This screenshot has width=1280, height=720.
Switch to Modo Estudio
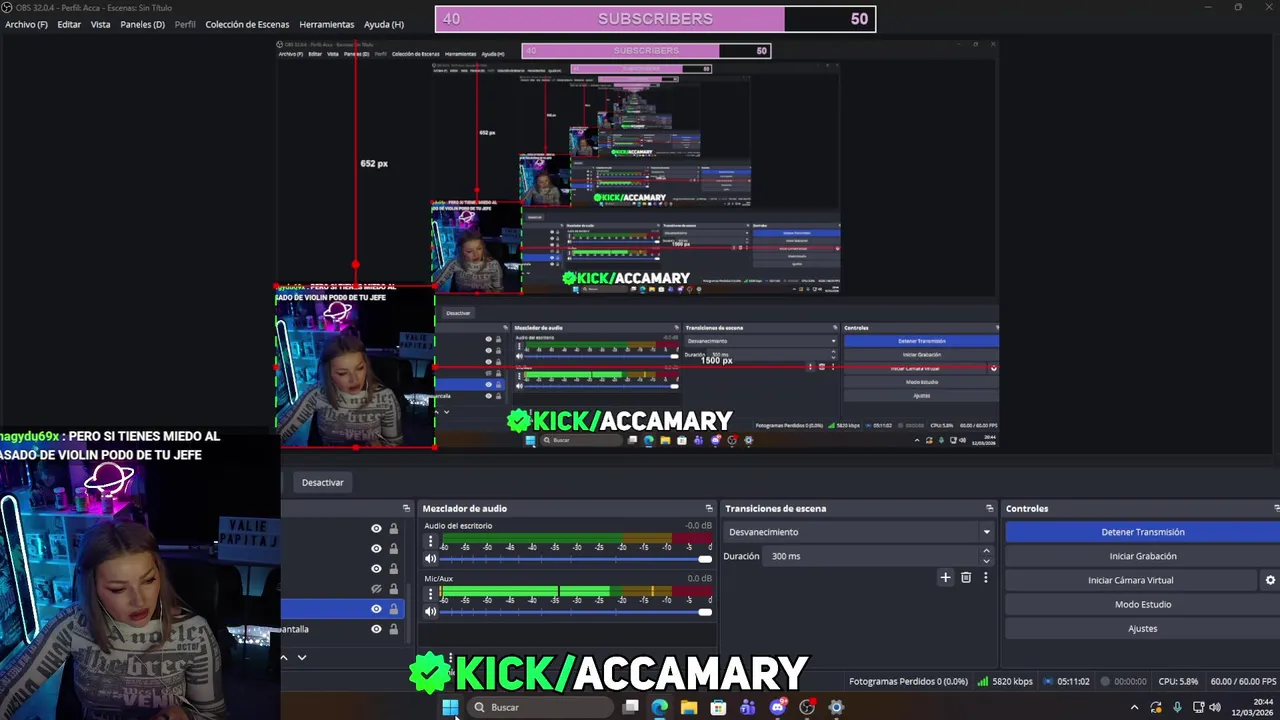click(x=1142, y=604)
